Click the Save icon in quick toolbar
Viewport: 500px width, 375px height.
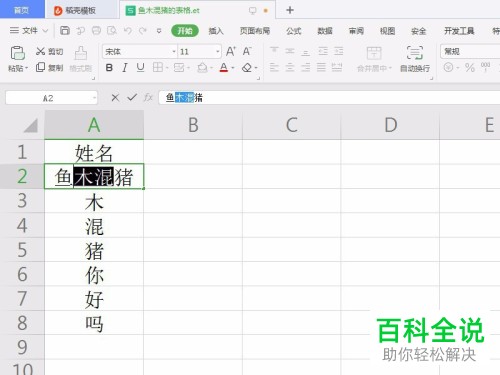(x=65, y=31)
